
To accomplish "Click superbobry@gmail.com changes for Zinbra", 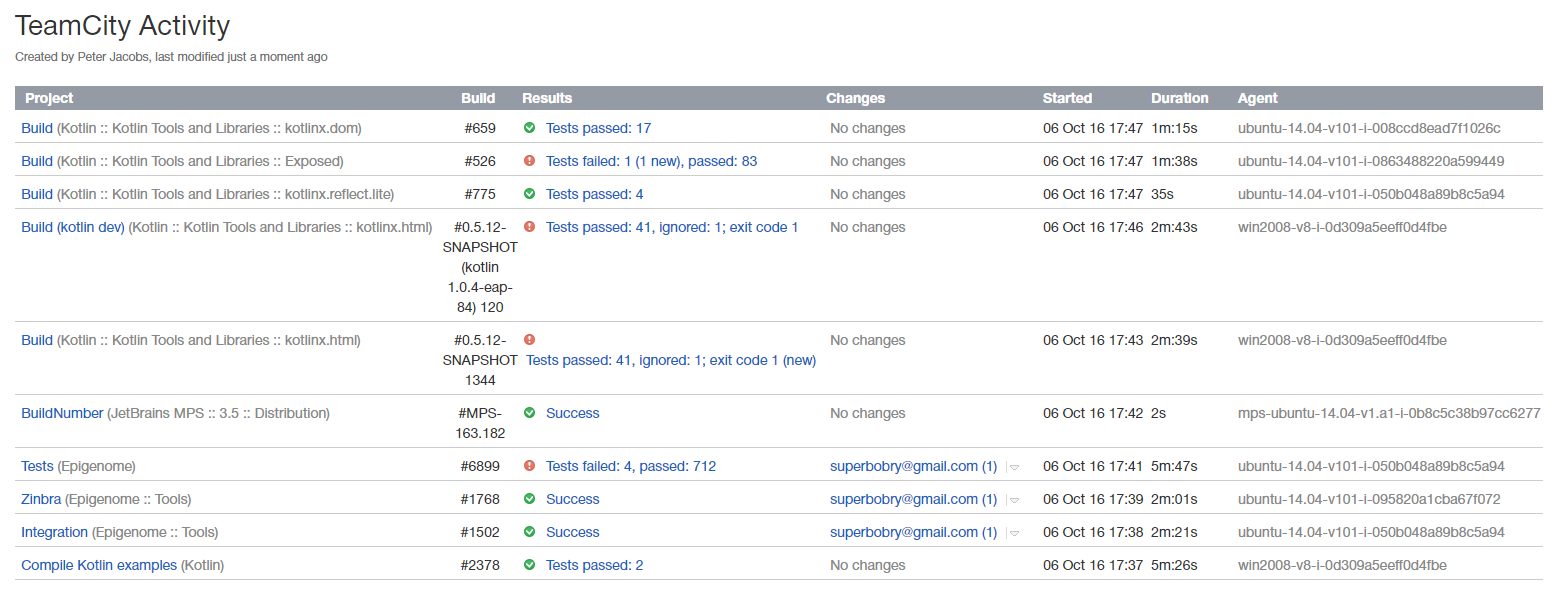I will click(913, 499).
